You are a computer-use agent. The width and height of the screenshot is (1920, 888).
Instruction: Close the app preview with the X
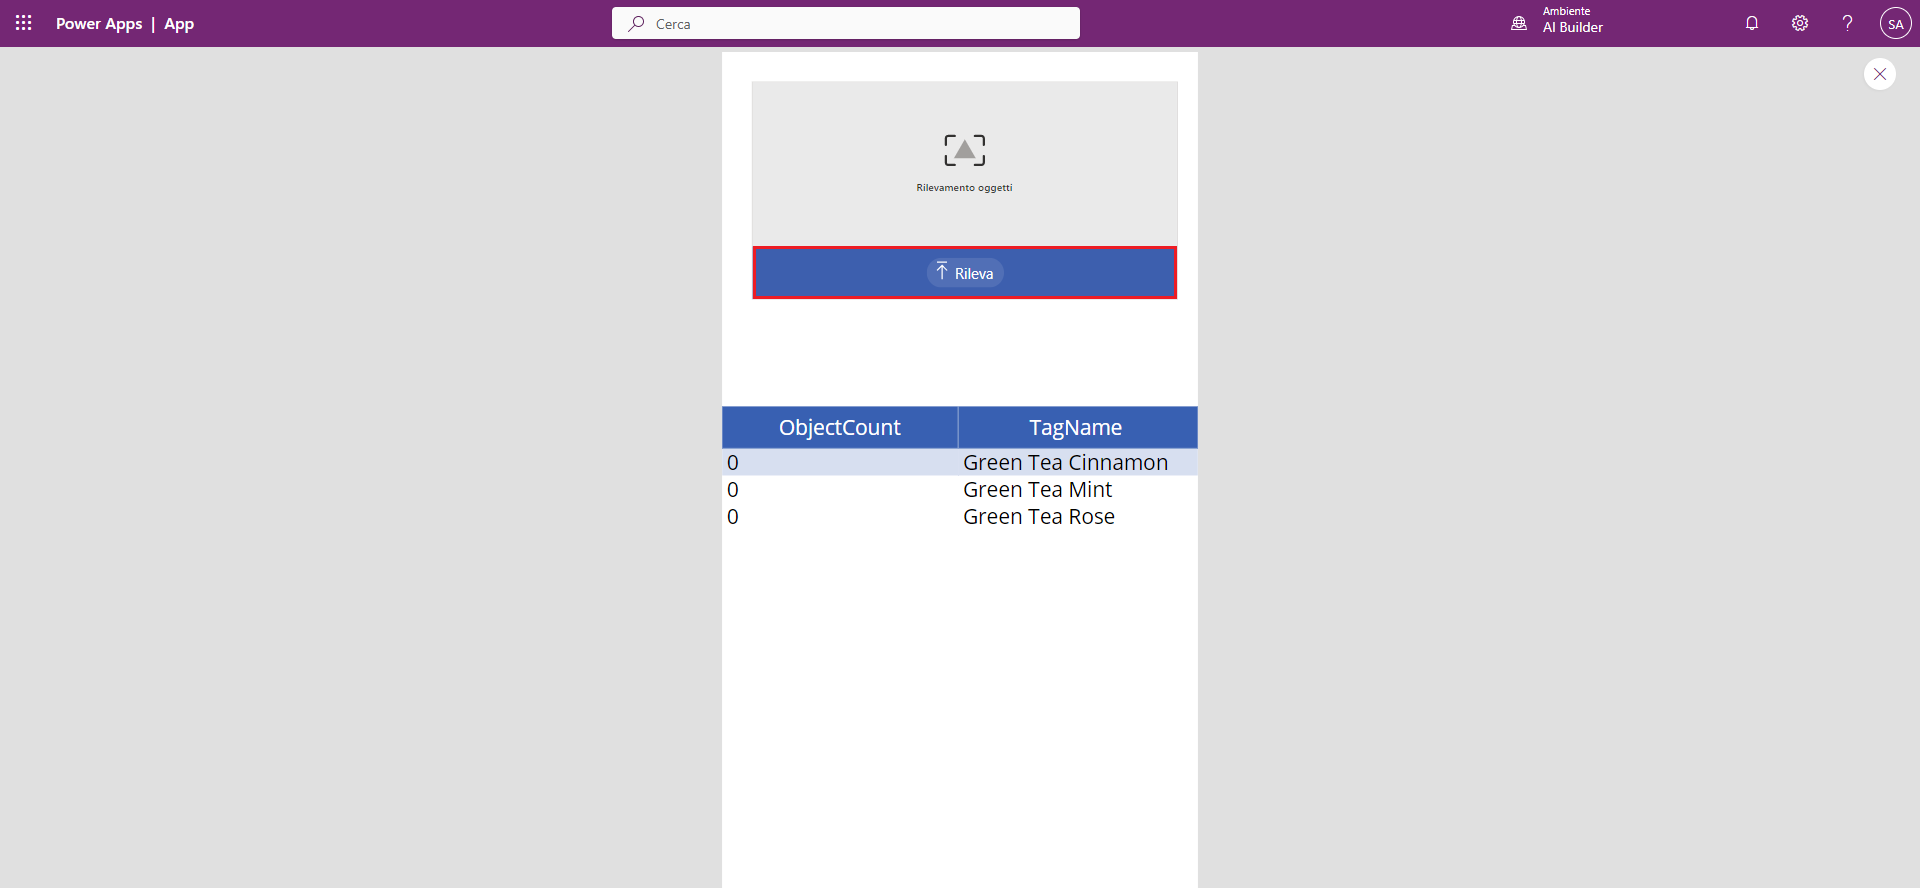[1879, 74]
